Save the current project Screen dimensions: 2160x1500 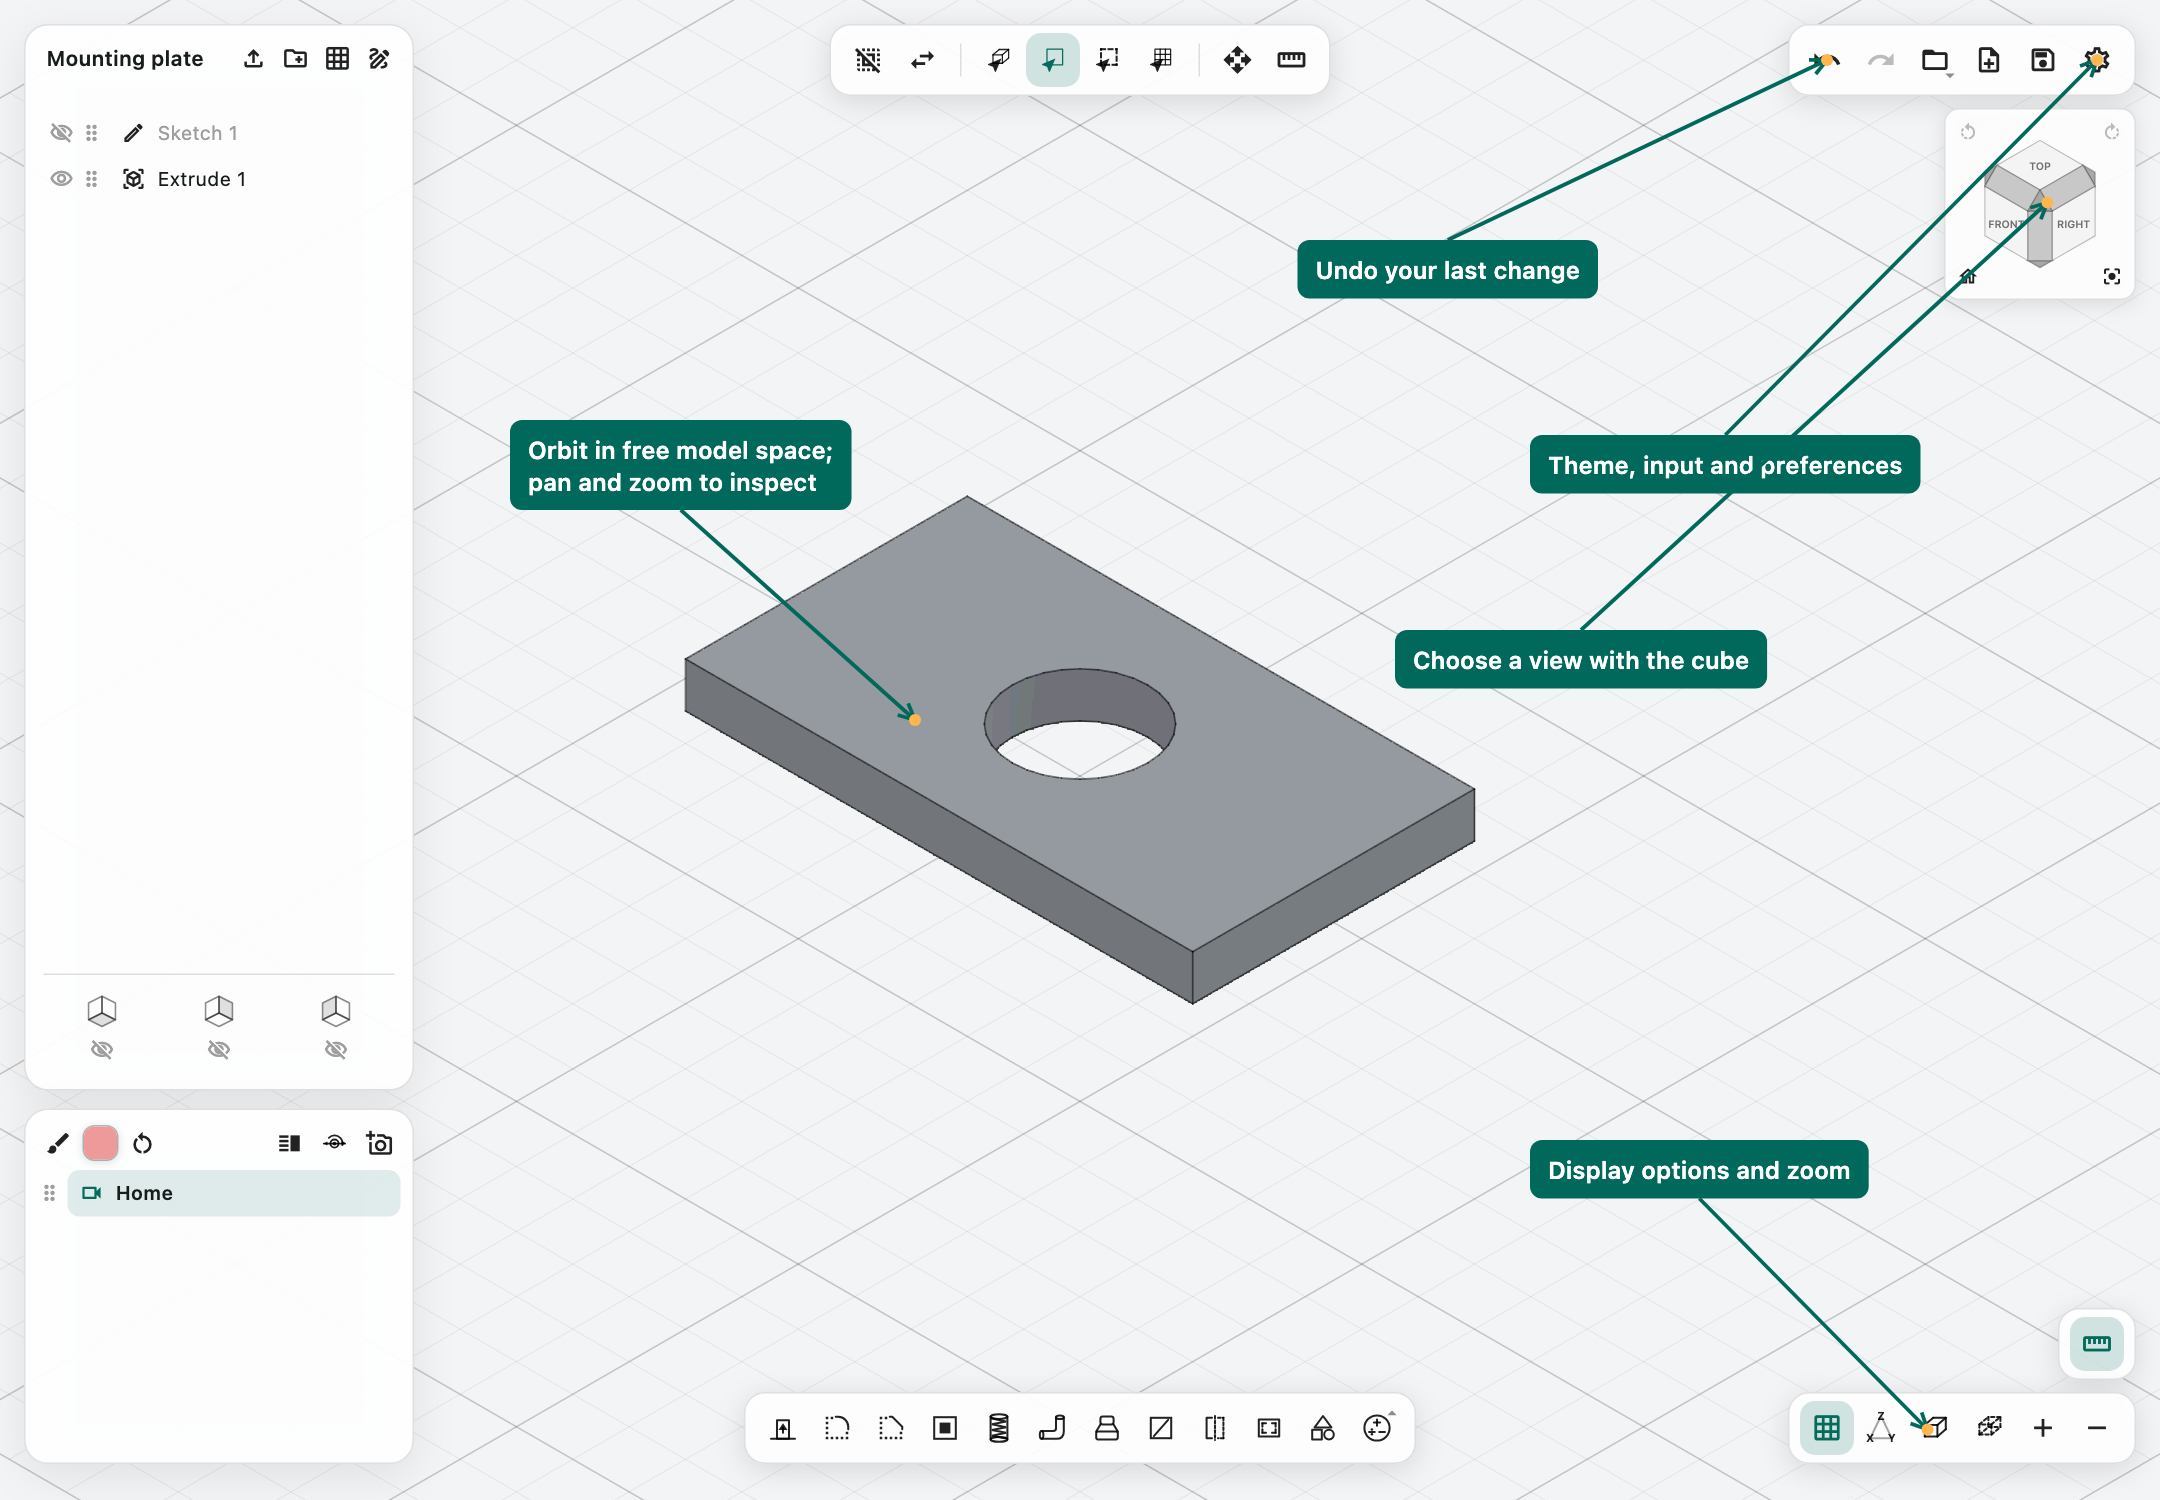pos(2043,60)
